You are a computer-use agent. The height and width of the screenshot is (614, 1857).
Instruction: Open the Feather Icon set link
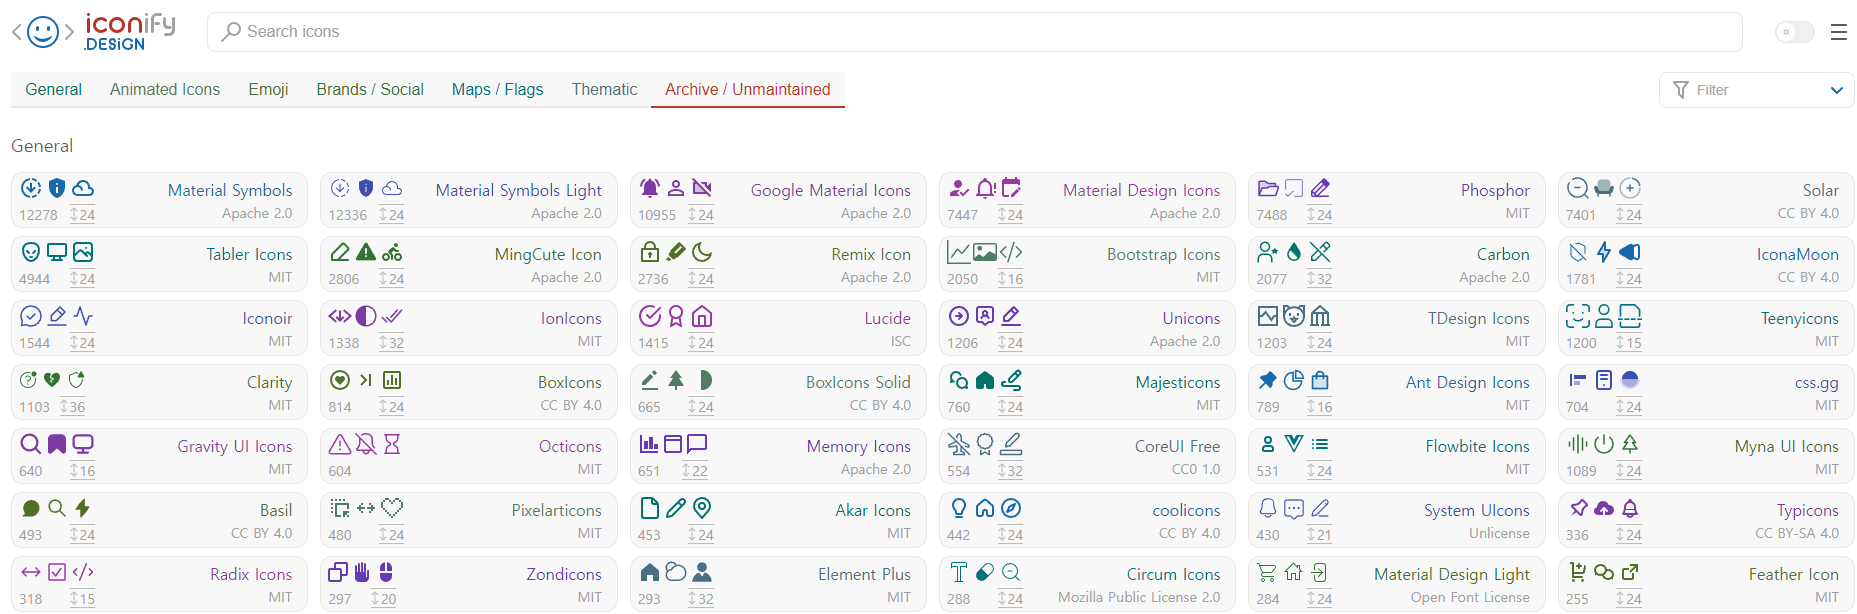[1793, 574]
